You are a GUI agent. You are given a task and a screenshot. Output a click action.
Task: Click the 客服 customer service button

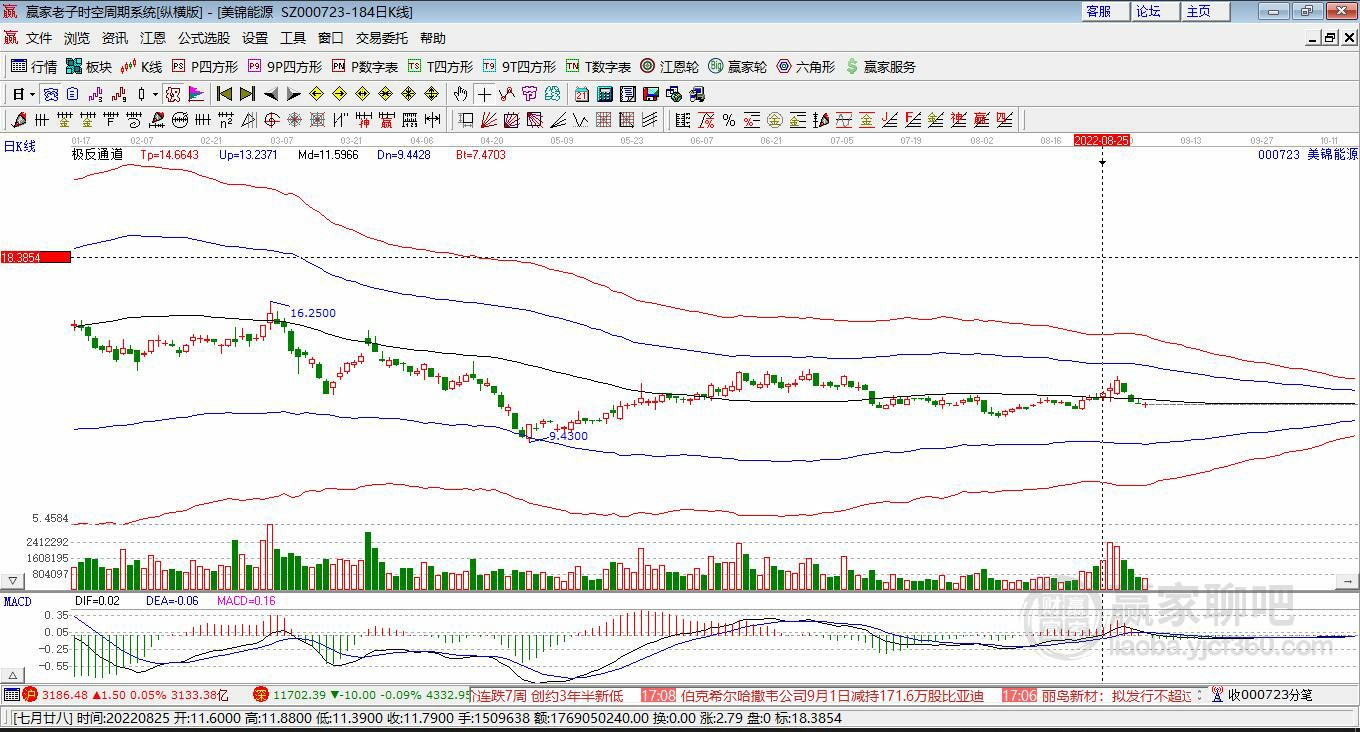coord(1105,11)
